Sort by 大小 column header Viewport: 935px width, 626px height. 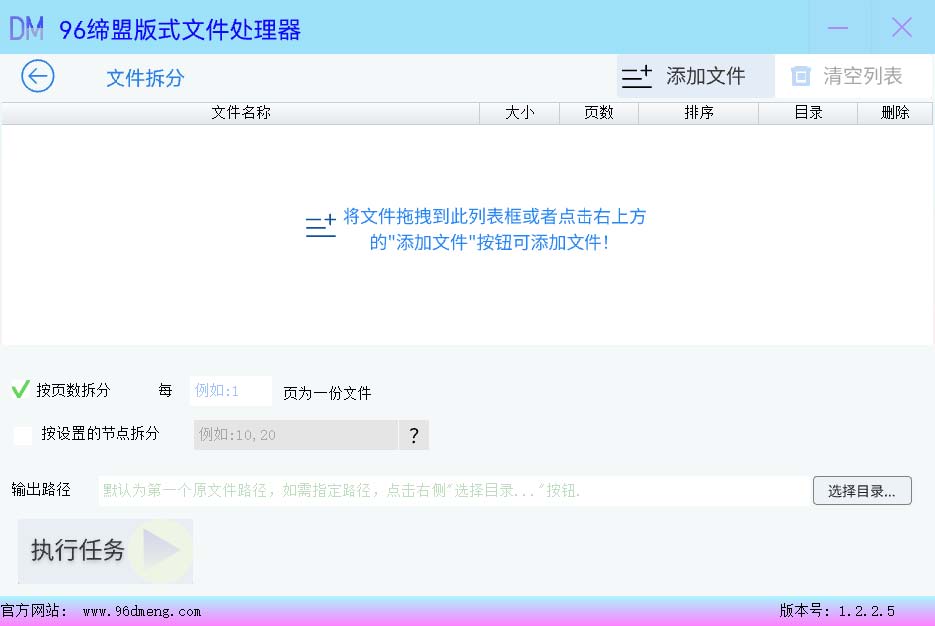[519, 113]
